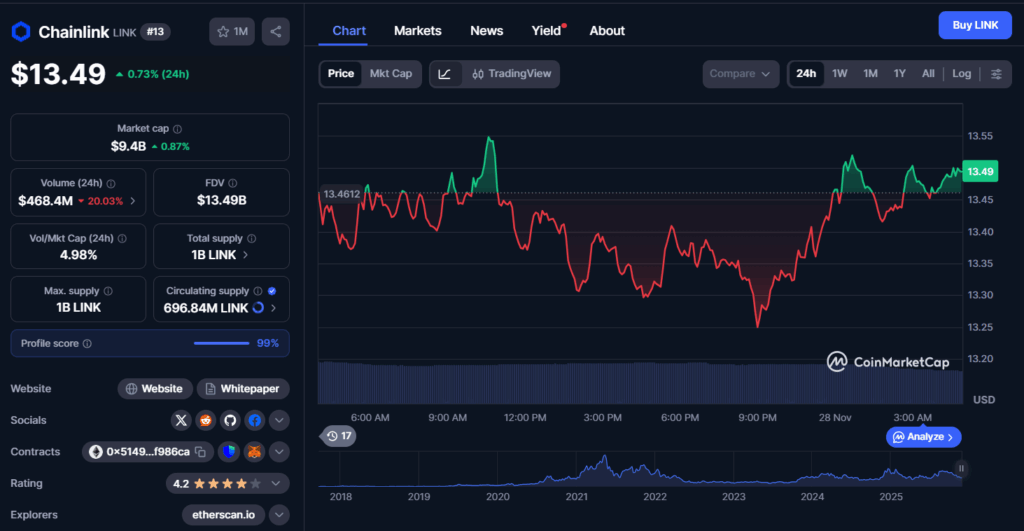Click the Facebook social icon
Image resolution: width=1024 pixels, height=531 pixels.
coord(254,420)
